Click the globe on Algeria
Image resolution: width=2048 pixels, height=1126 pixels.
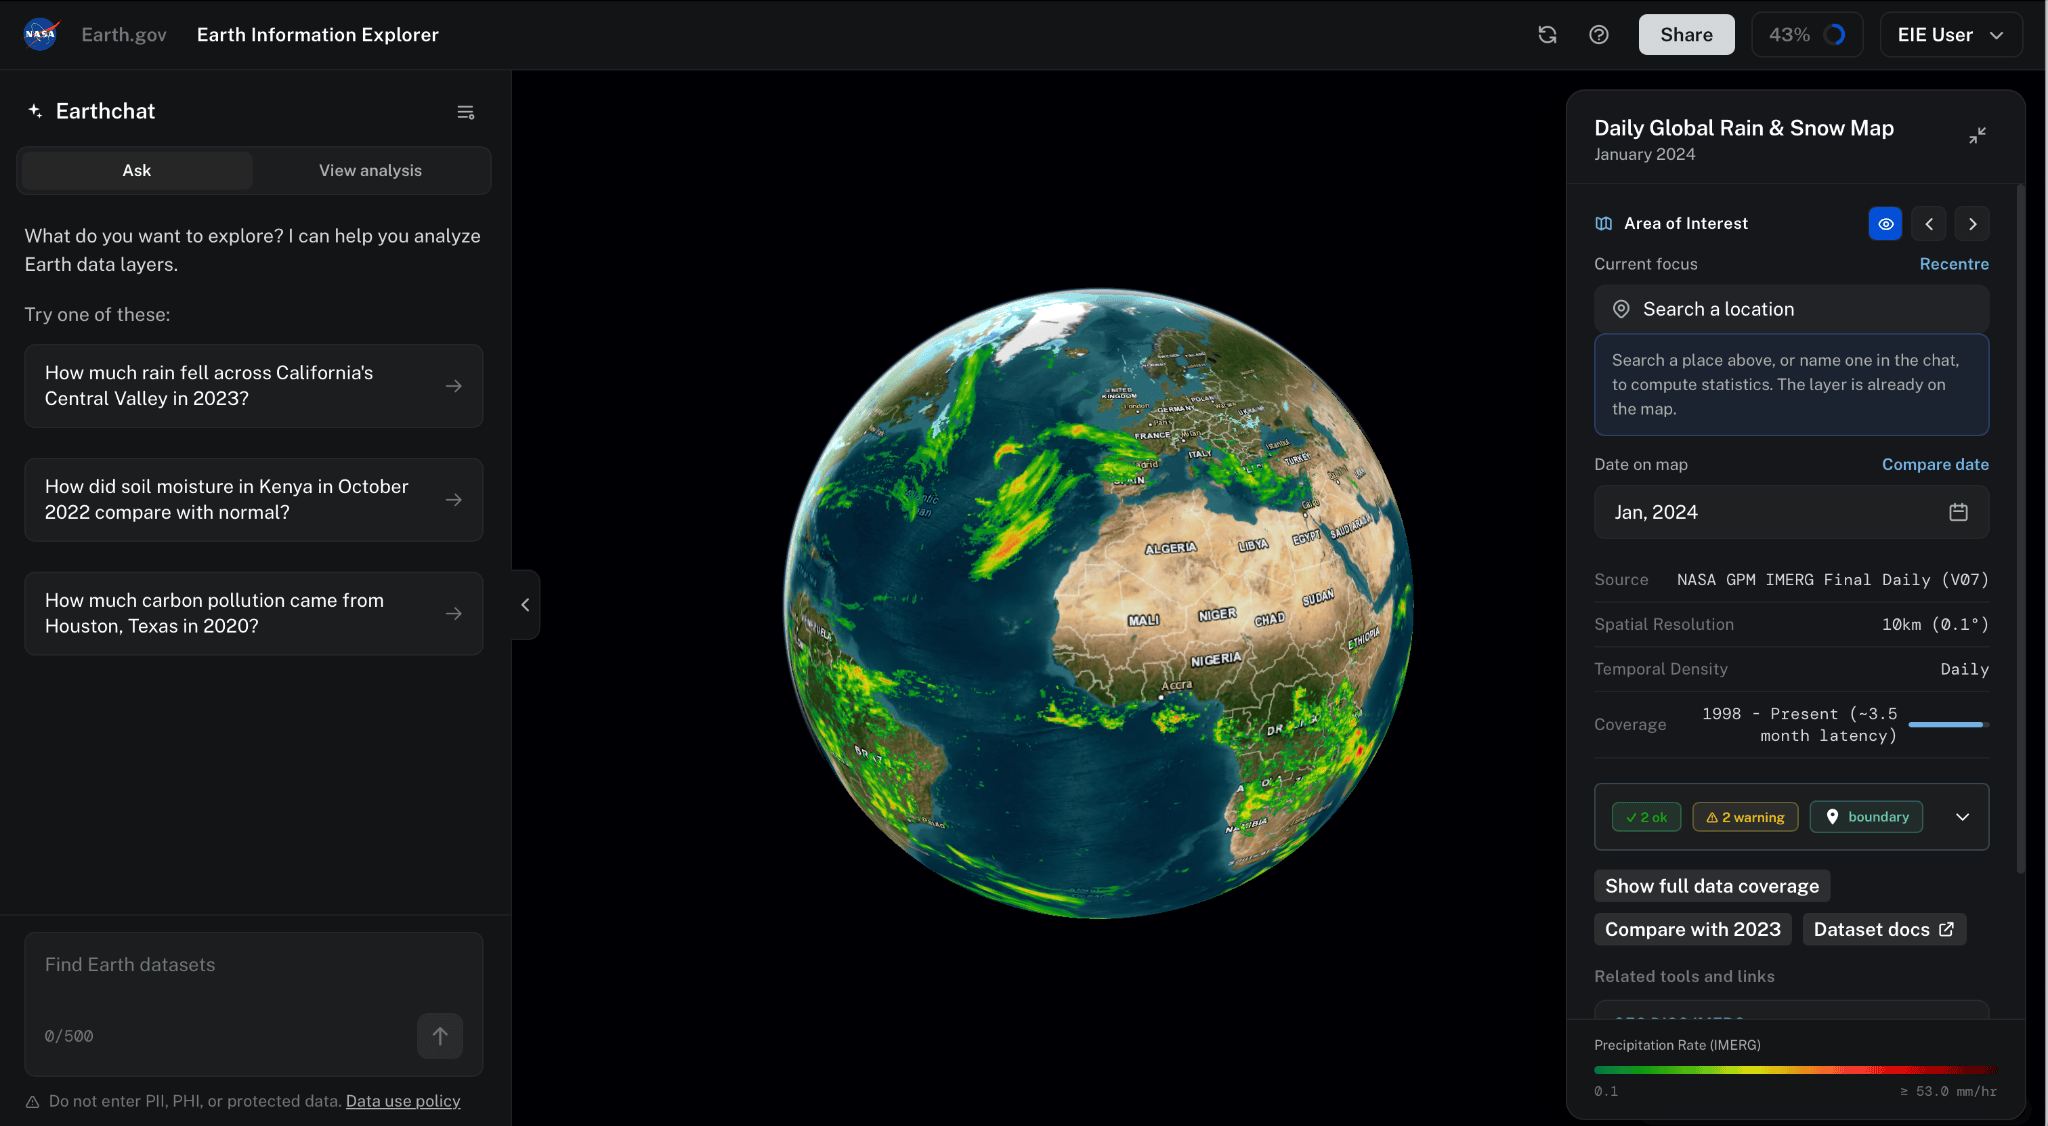1171,549
